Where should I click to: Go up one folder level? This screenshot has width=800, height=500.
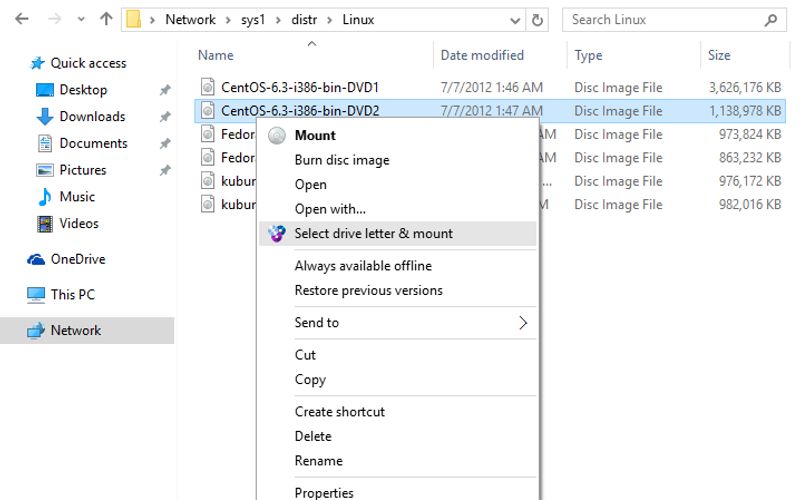106,19
